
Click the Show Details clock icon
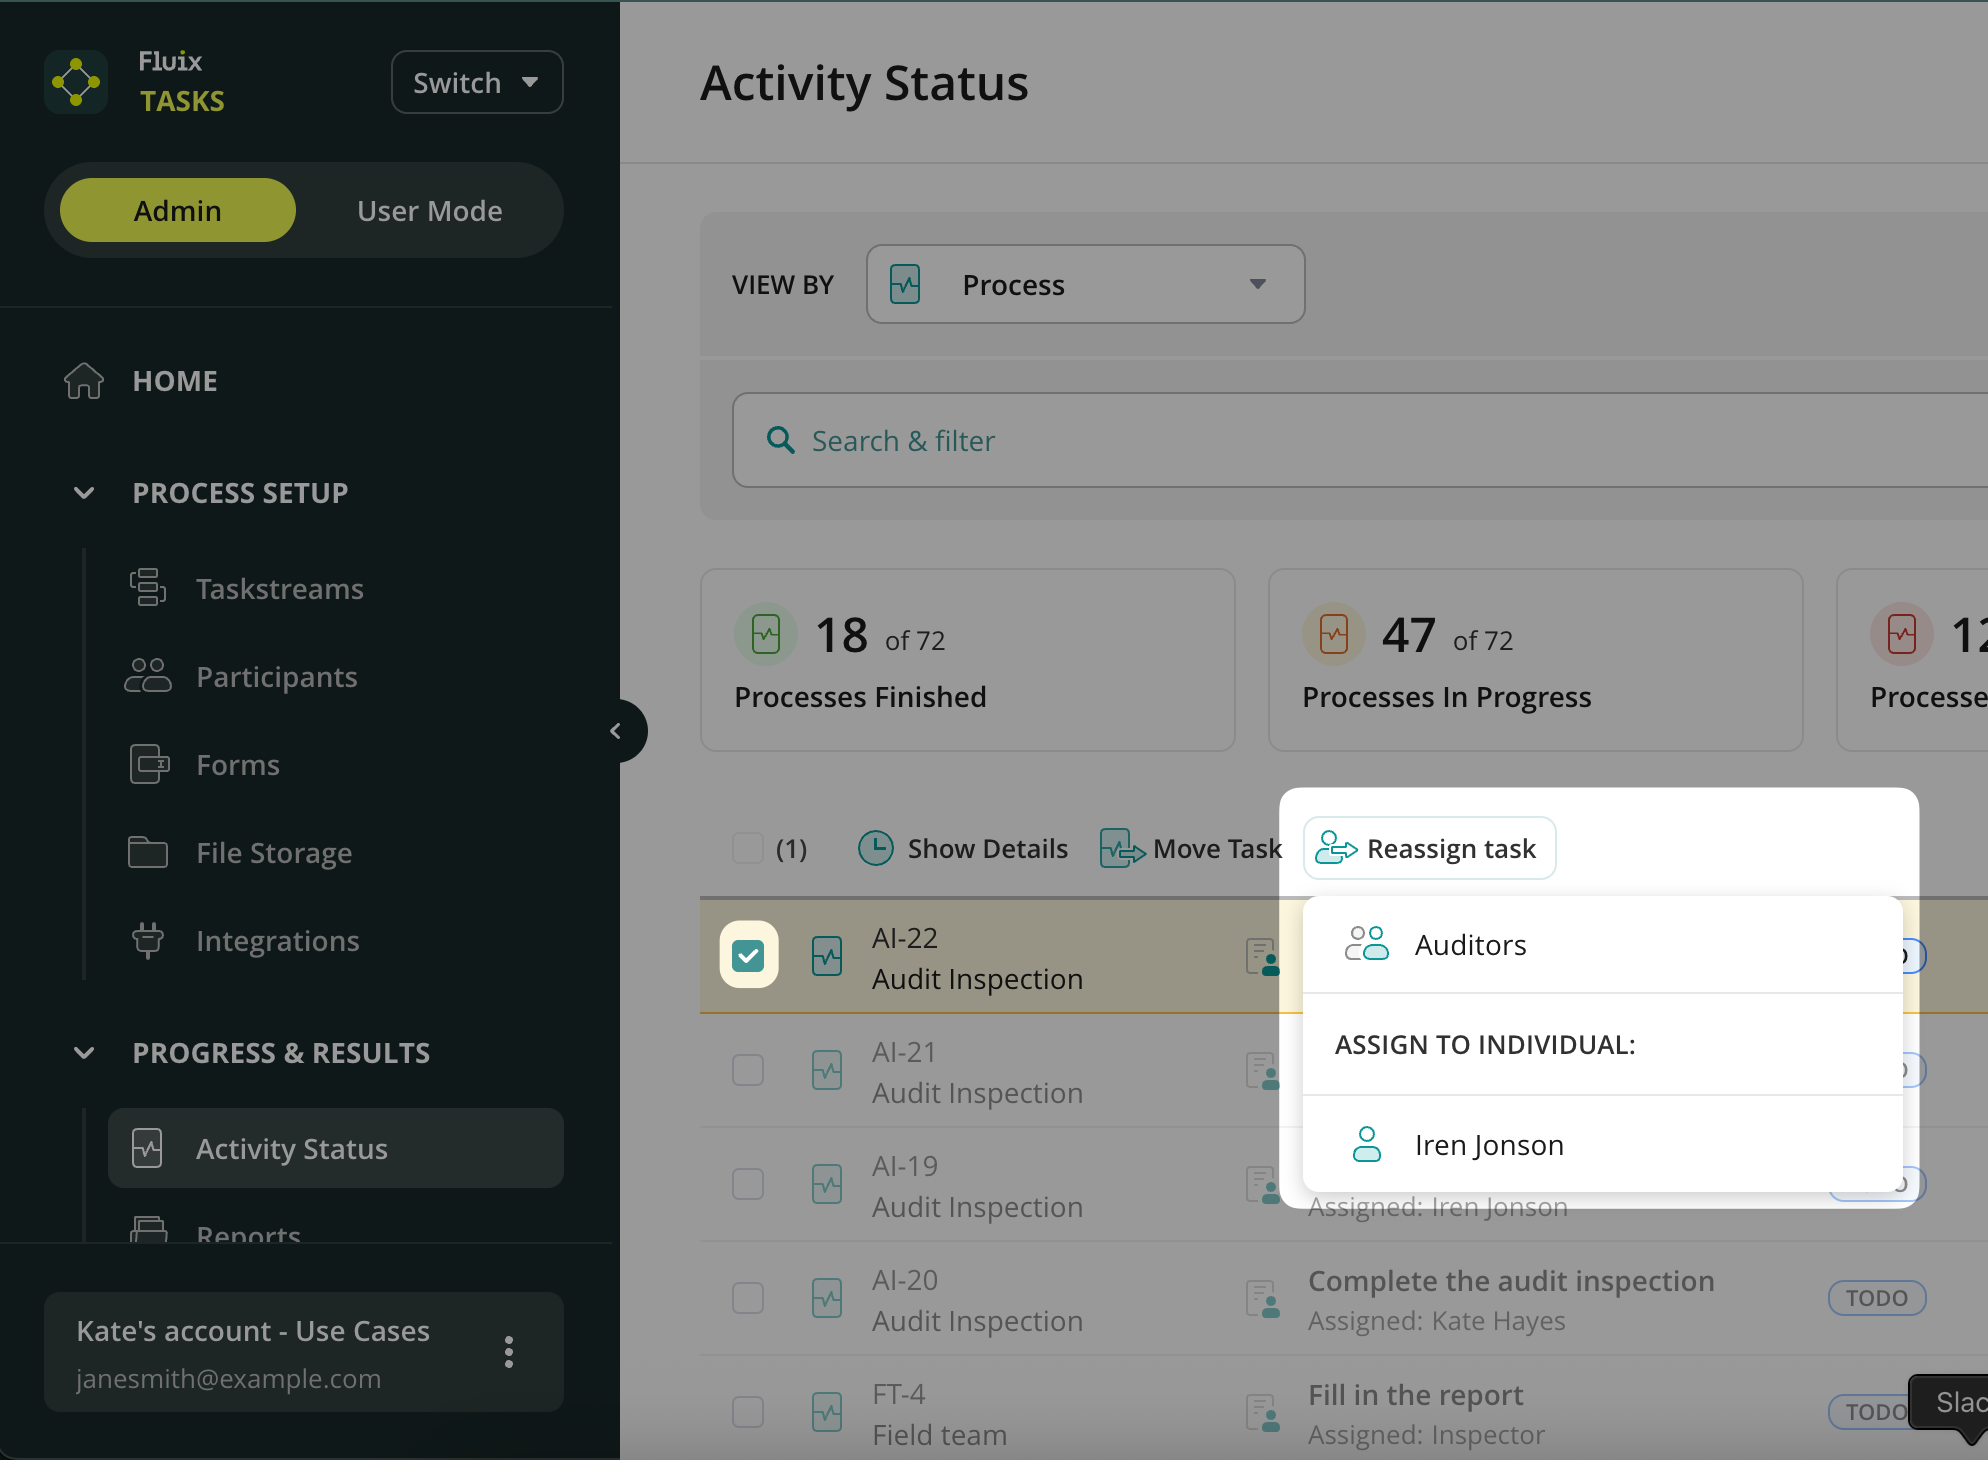coord(876,848)
